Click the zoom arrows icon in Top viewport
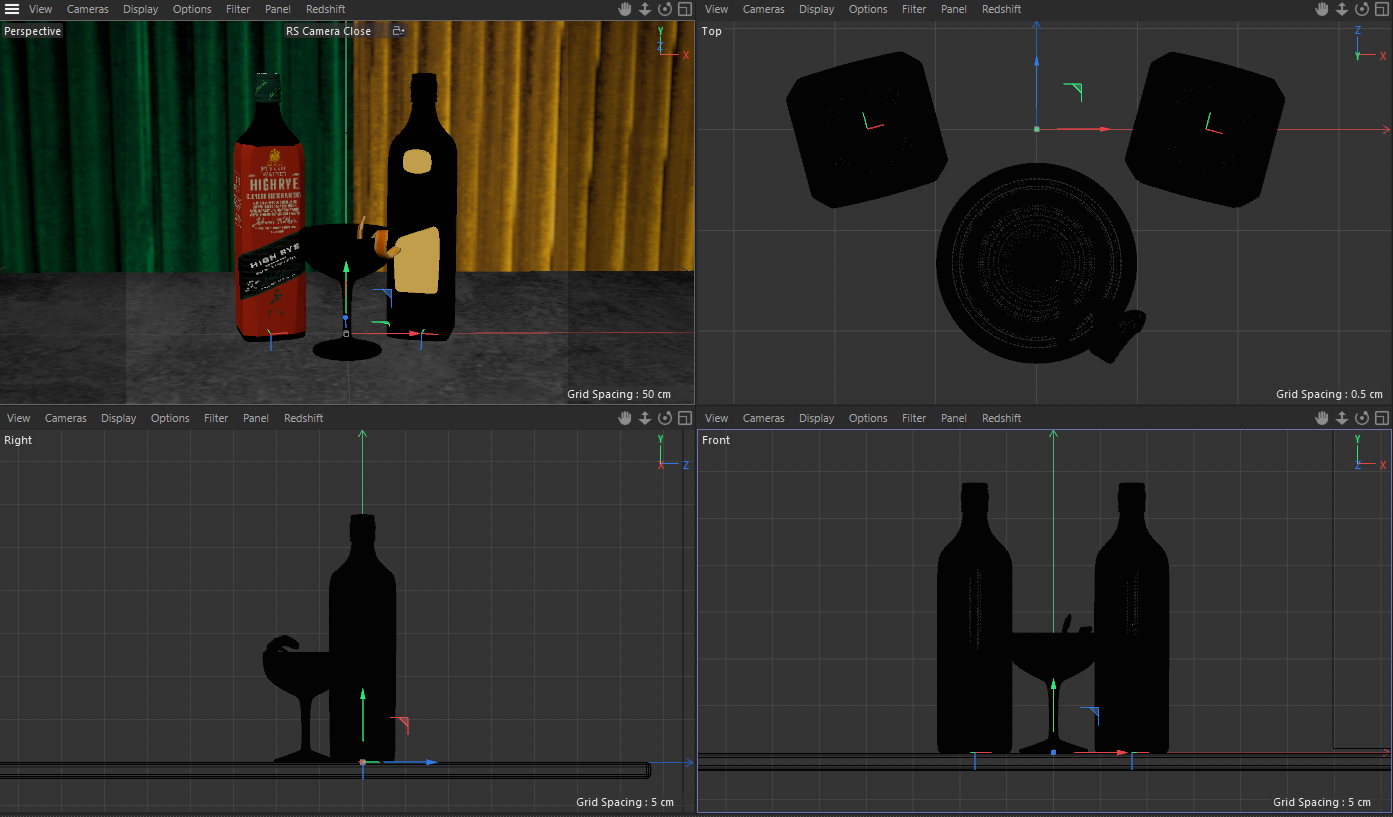Image resolution: width=1393 pixels, height=817 pixels. [1342, 9]
